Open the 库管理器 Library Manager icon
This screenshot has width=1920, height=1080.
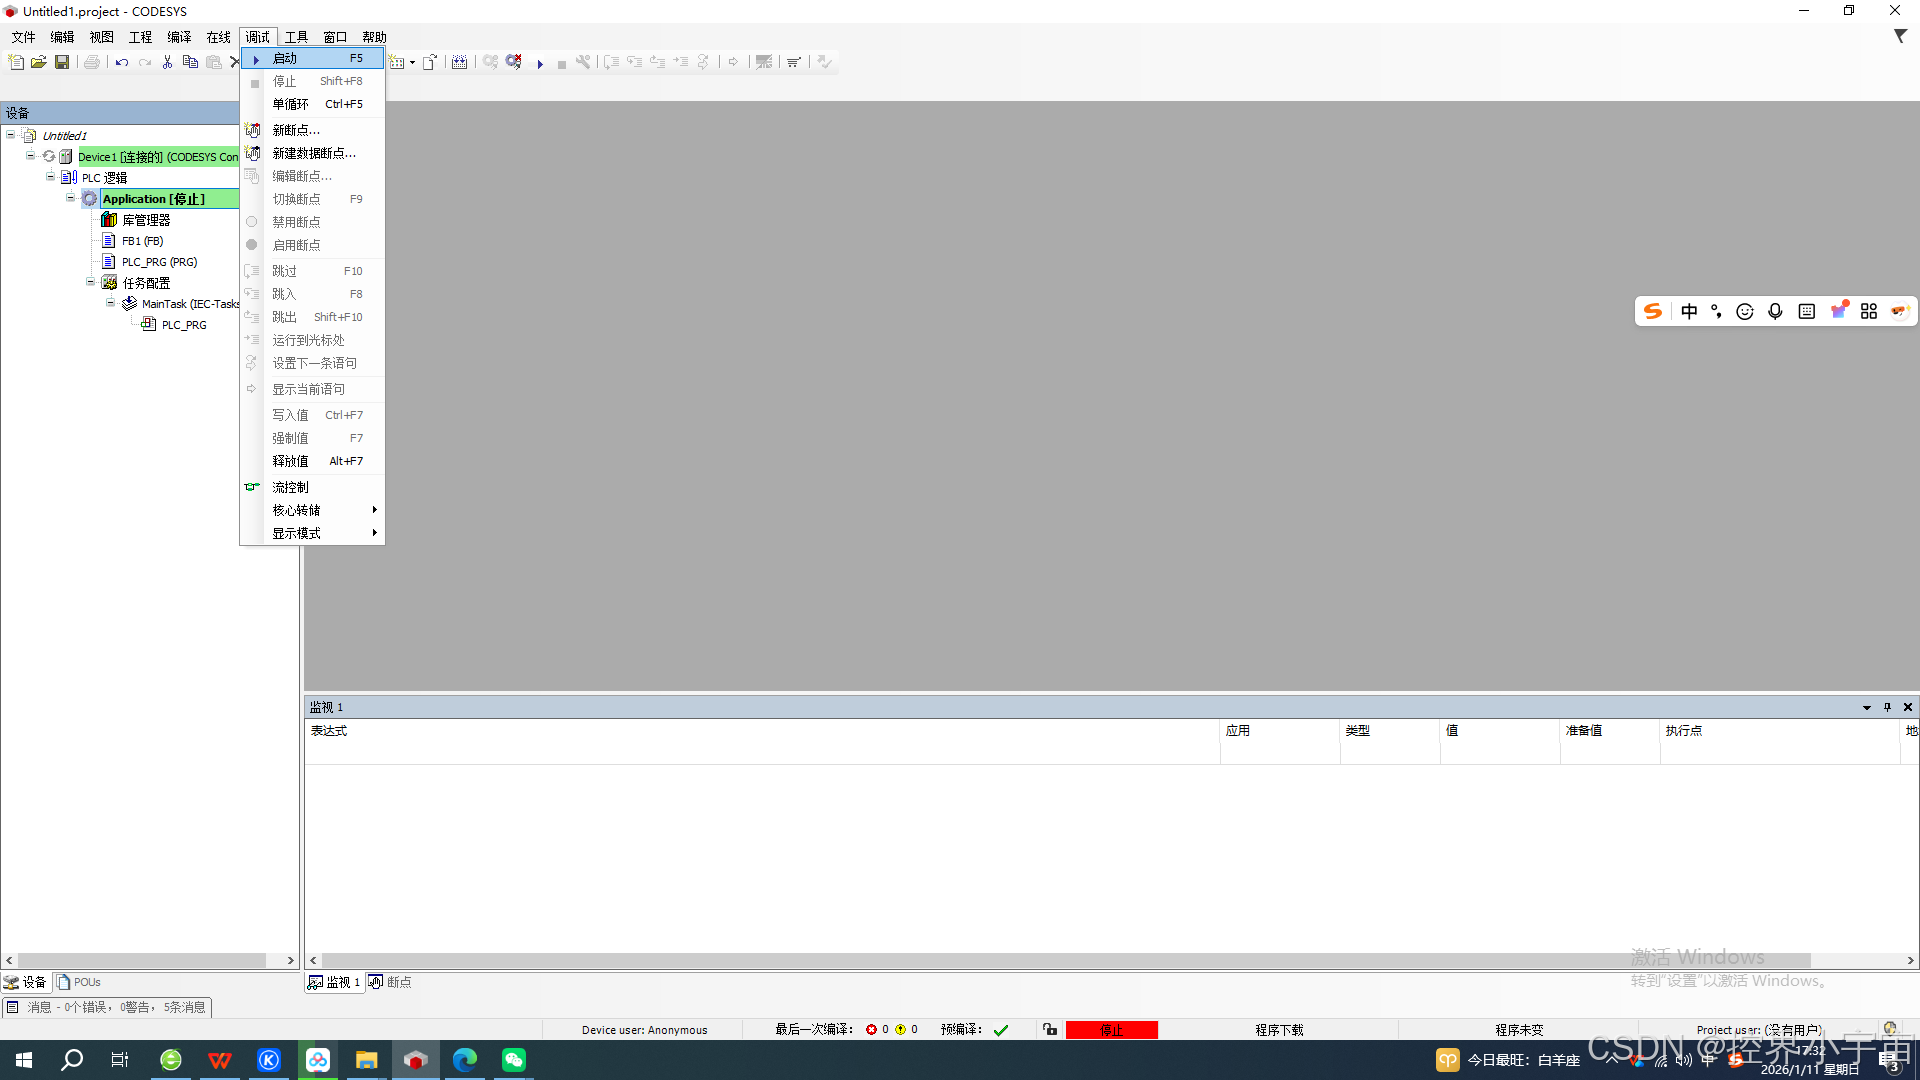click(110, 220)
